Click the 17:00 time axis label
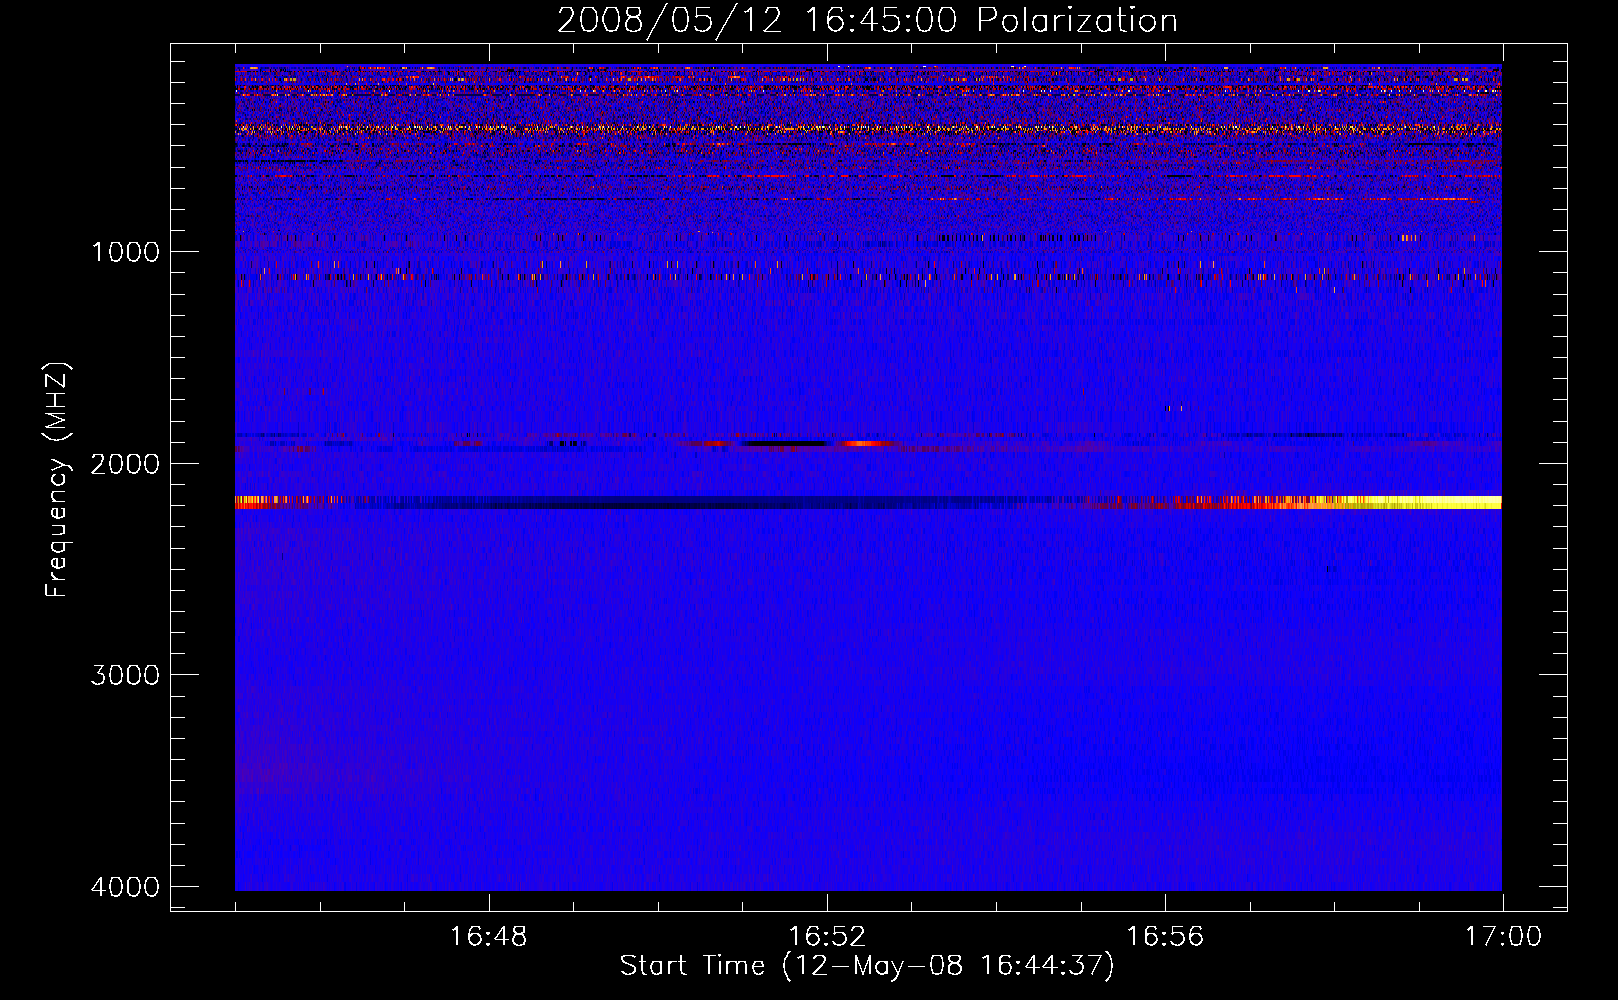 click(1503, 937)
